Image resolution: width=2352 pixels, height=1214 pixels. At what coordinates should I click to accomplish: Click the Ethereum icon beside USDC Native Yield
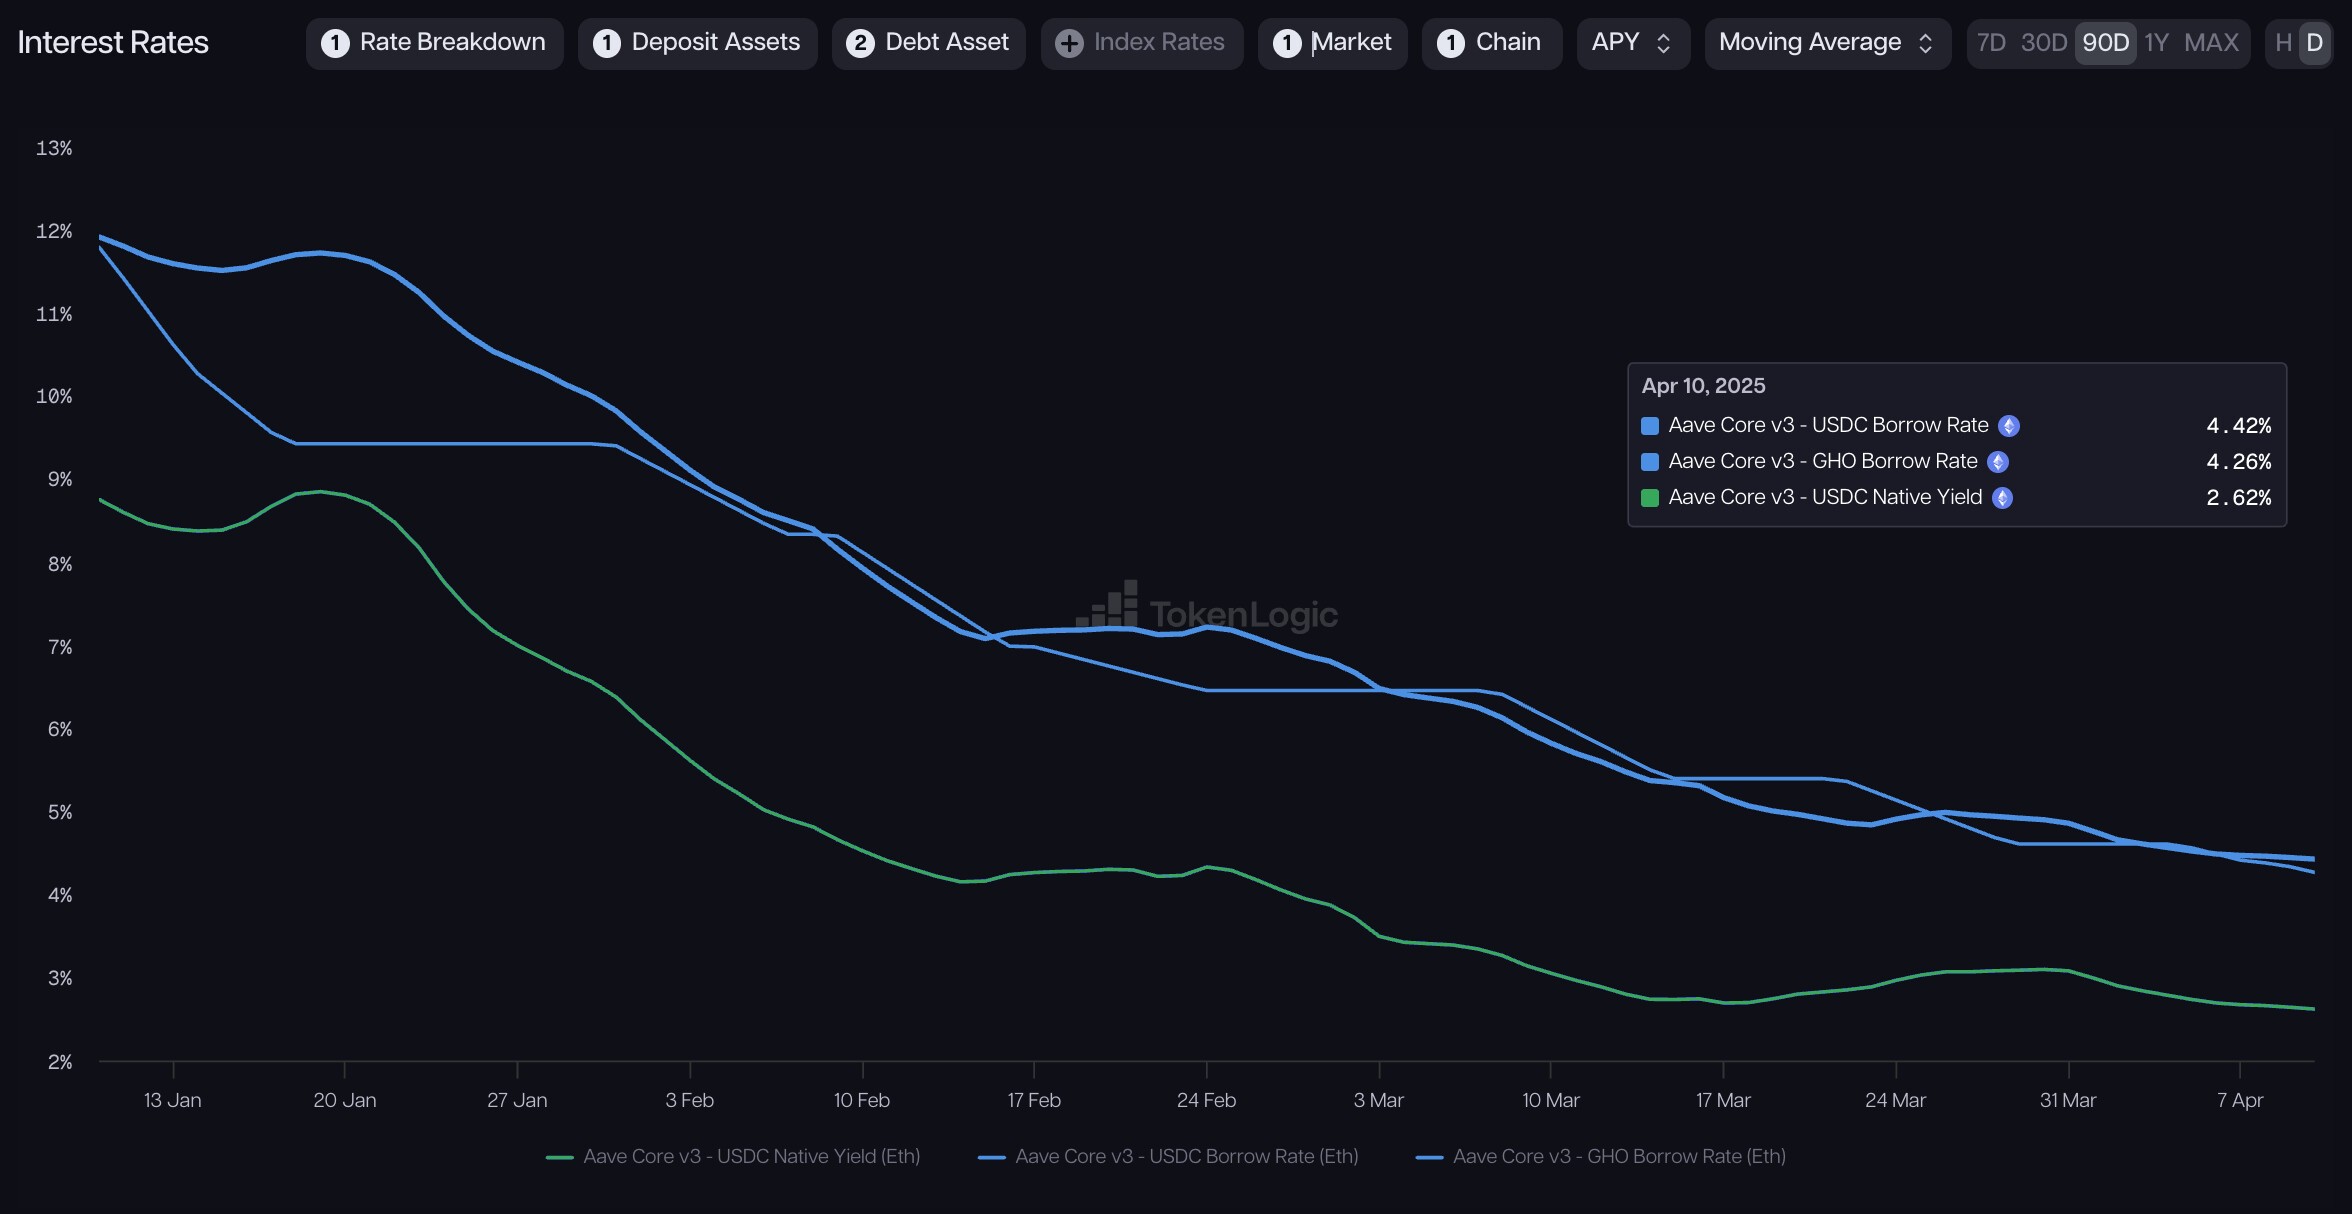point(2002,498)
